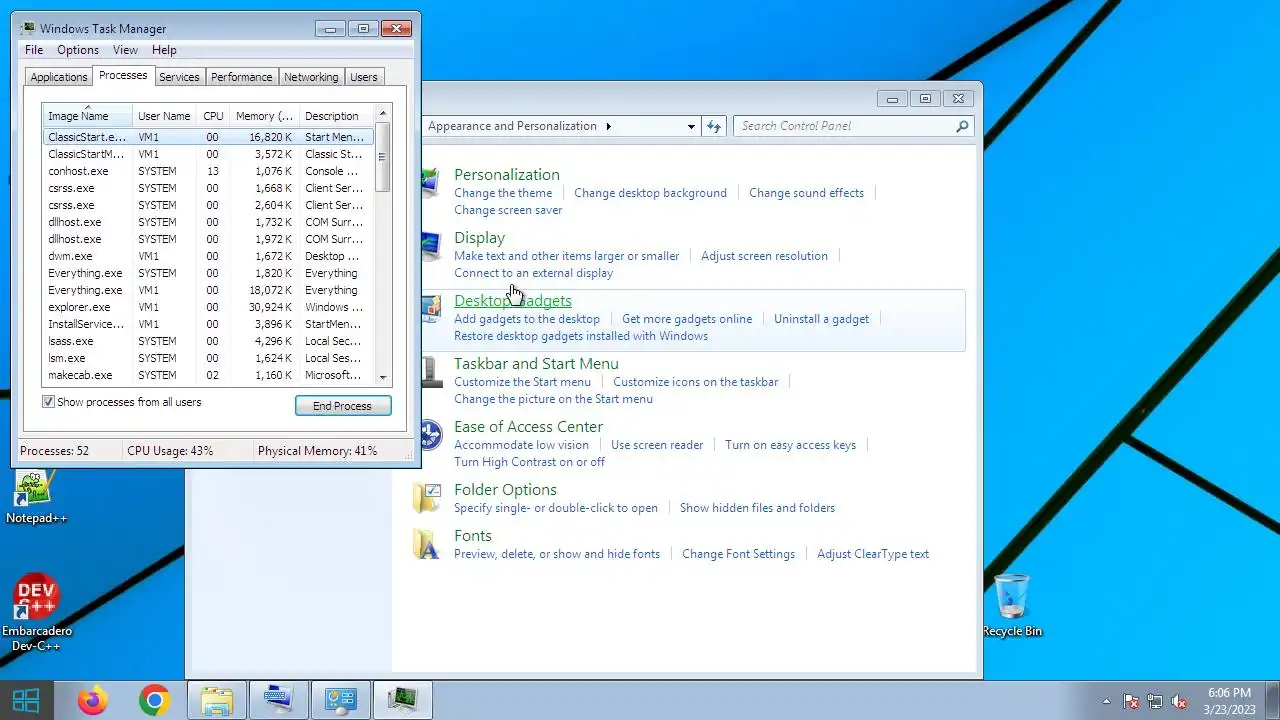The image size is (1280, 720).
Task: Select the explorer.exe process row
Action: click(x=208, y=307)
